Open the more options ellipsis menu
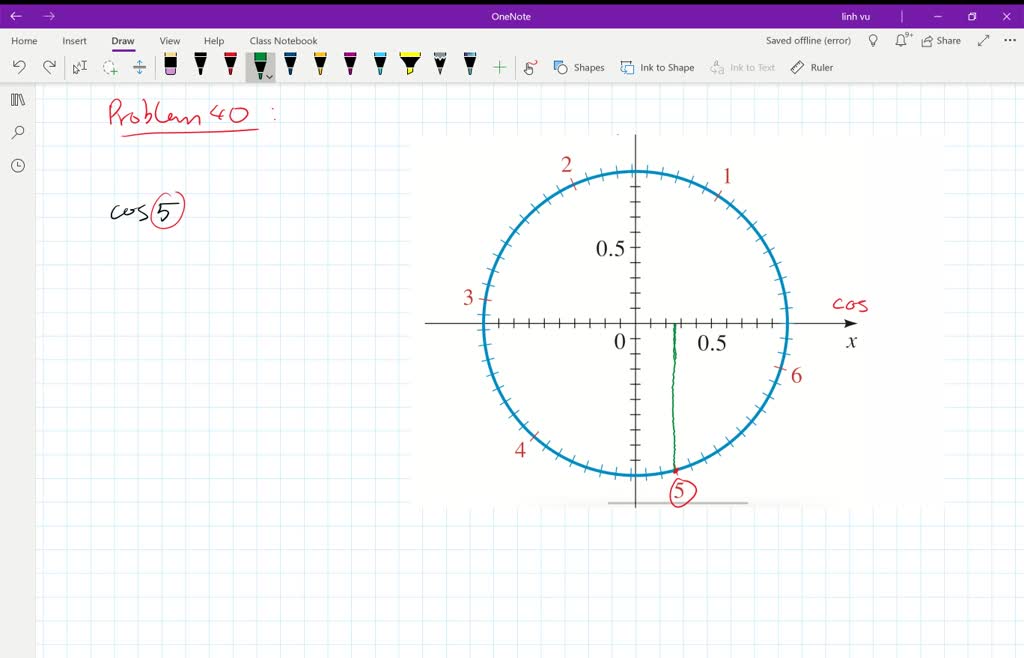This screenshot has width=1024, height=658. pos(1010,40)
